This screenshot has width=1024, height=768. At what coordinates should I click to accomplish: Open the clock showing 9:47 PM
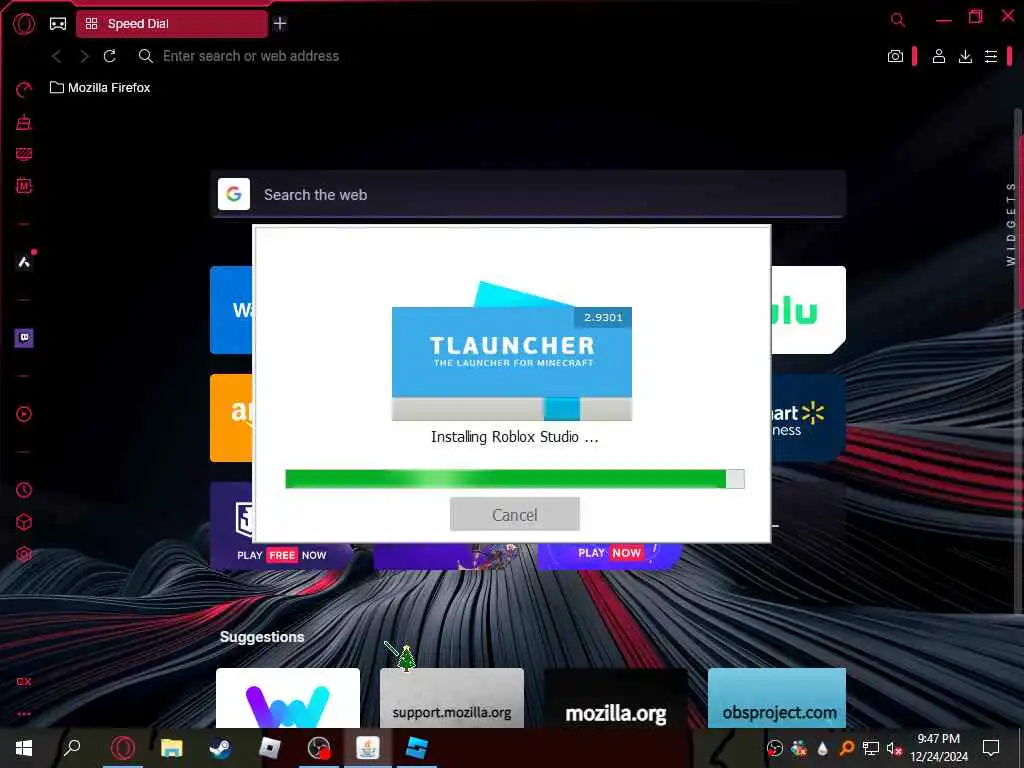coord(939,748)
